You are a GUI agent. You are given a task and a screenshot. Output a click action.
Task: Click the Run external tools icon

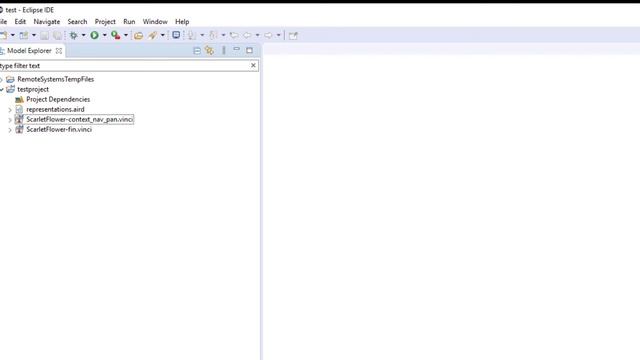click(x=116, y=36)
